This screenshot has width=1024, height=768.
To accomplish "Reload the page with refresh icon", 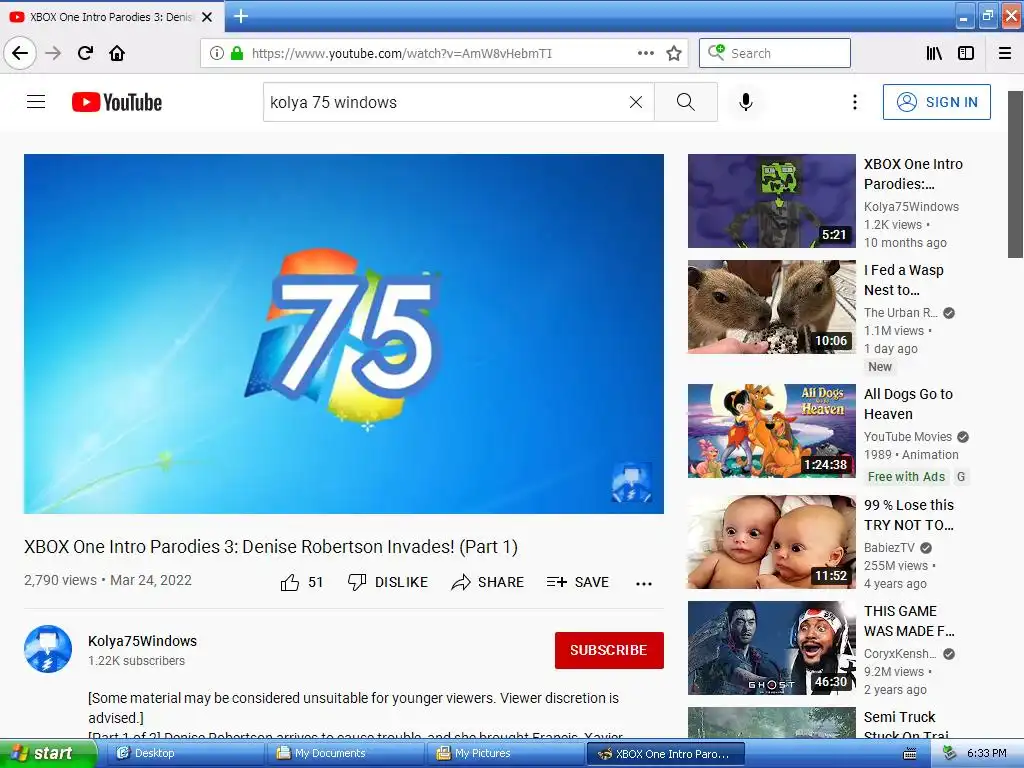I will pyautogui.click(x=85, y=53).
